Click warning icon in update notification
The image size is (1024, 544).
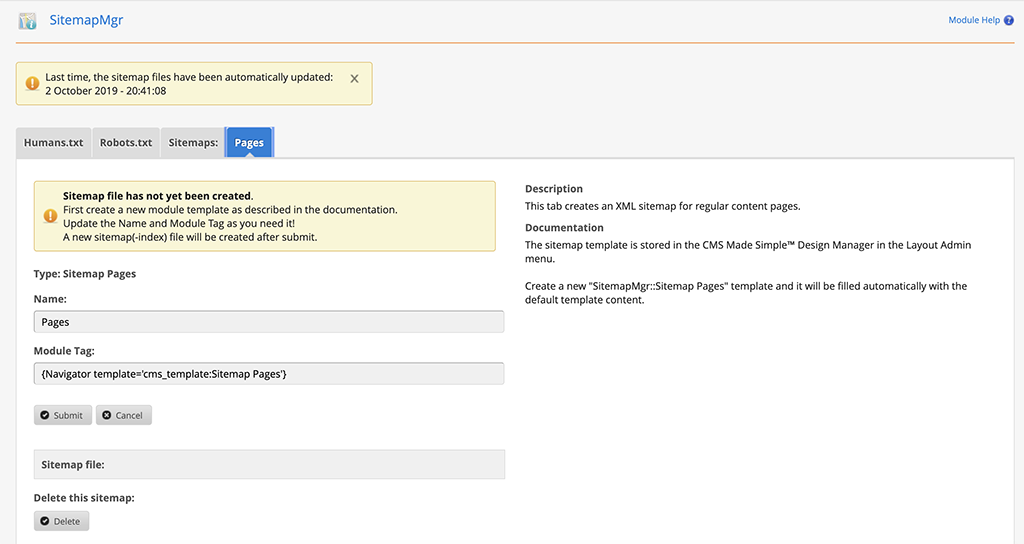point(32,84)
